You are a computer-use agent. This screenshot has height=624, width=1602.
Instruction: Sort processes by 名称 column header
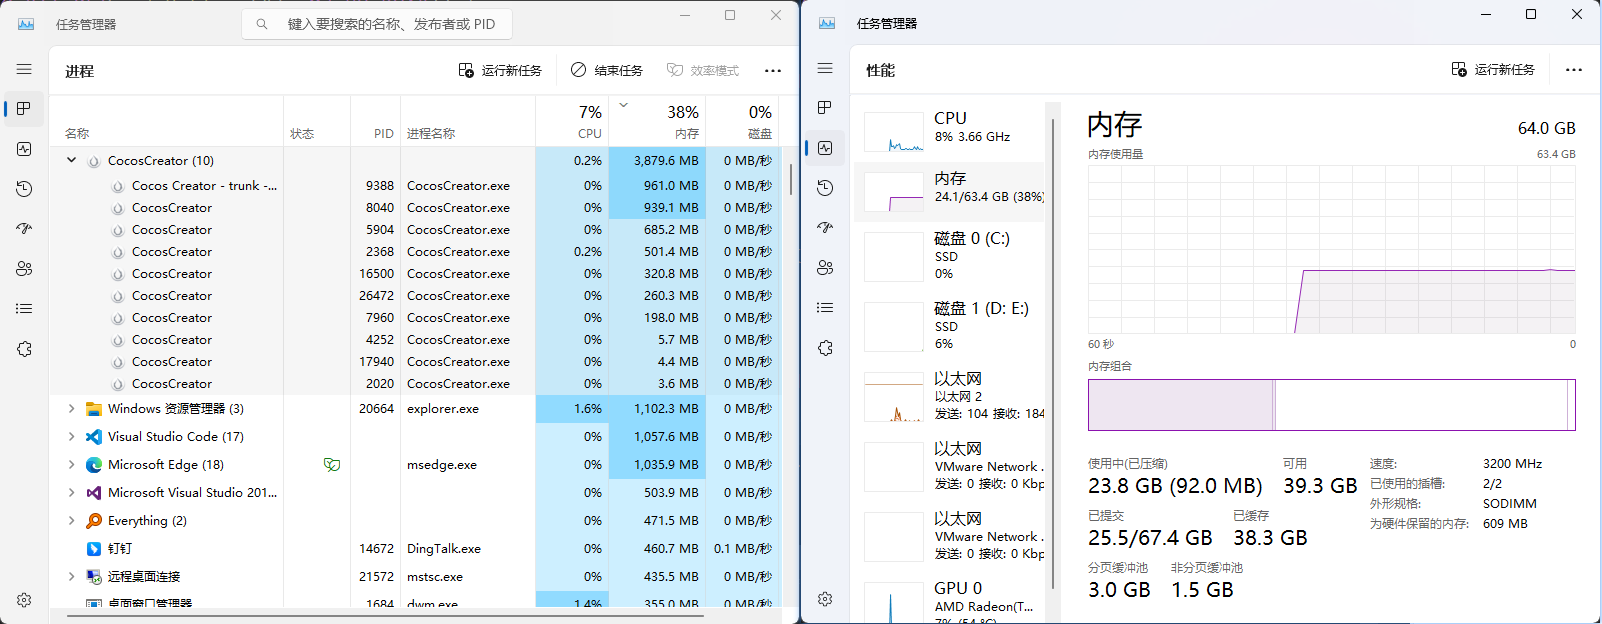coord(166,122)
